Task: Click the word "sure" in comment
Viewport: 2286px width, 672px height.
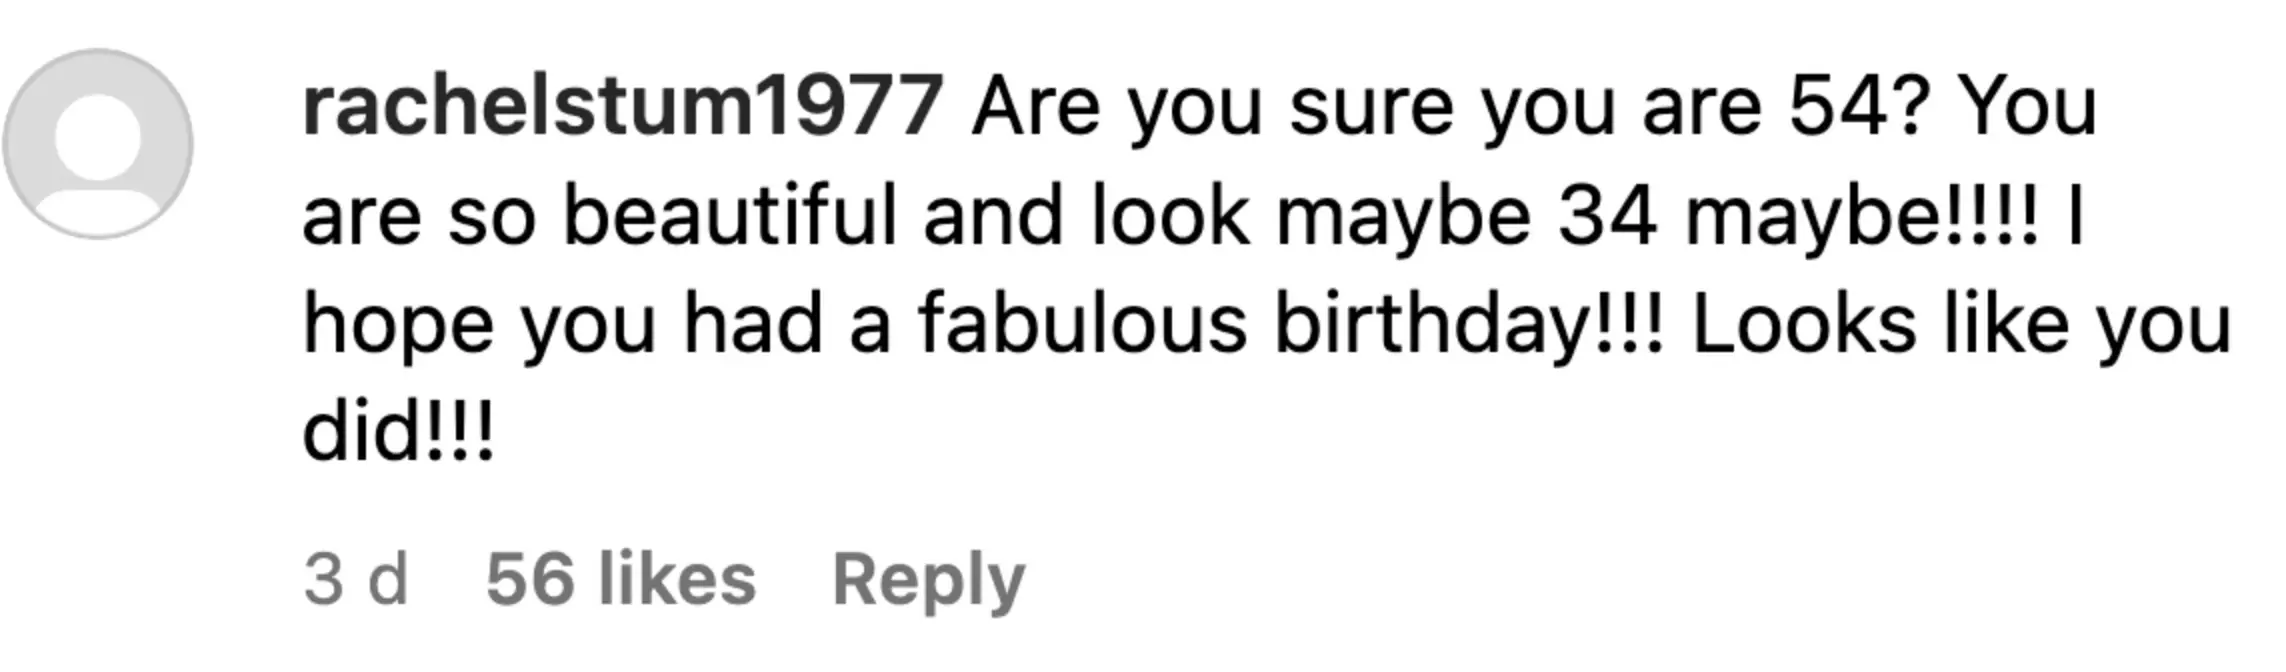Action: point(1370,108)
